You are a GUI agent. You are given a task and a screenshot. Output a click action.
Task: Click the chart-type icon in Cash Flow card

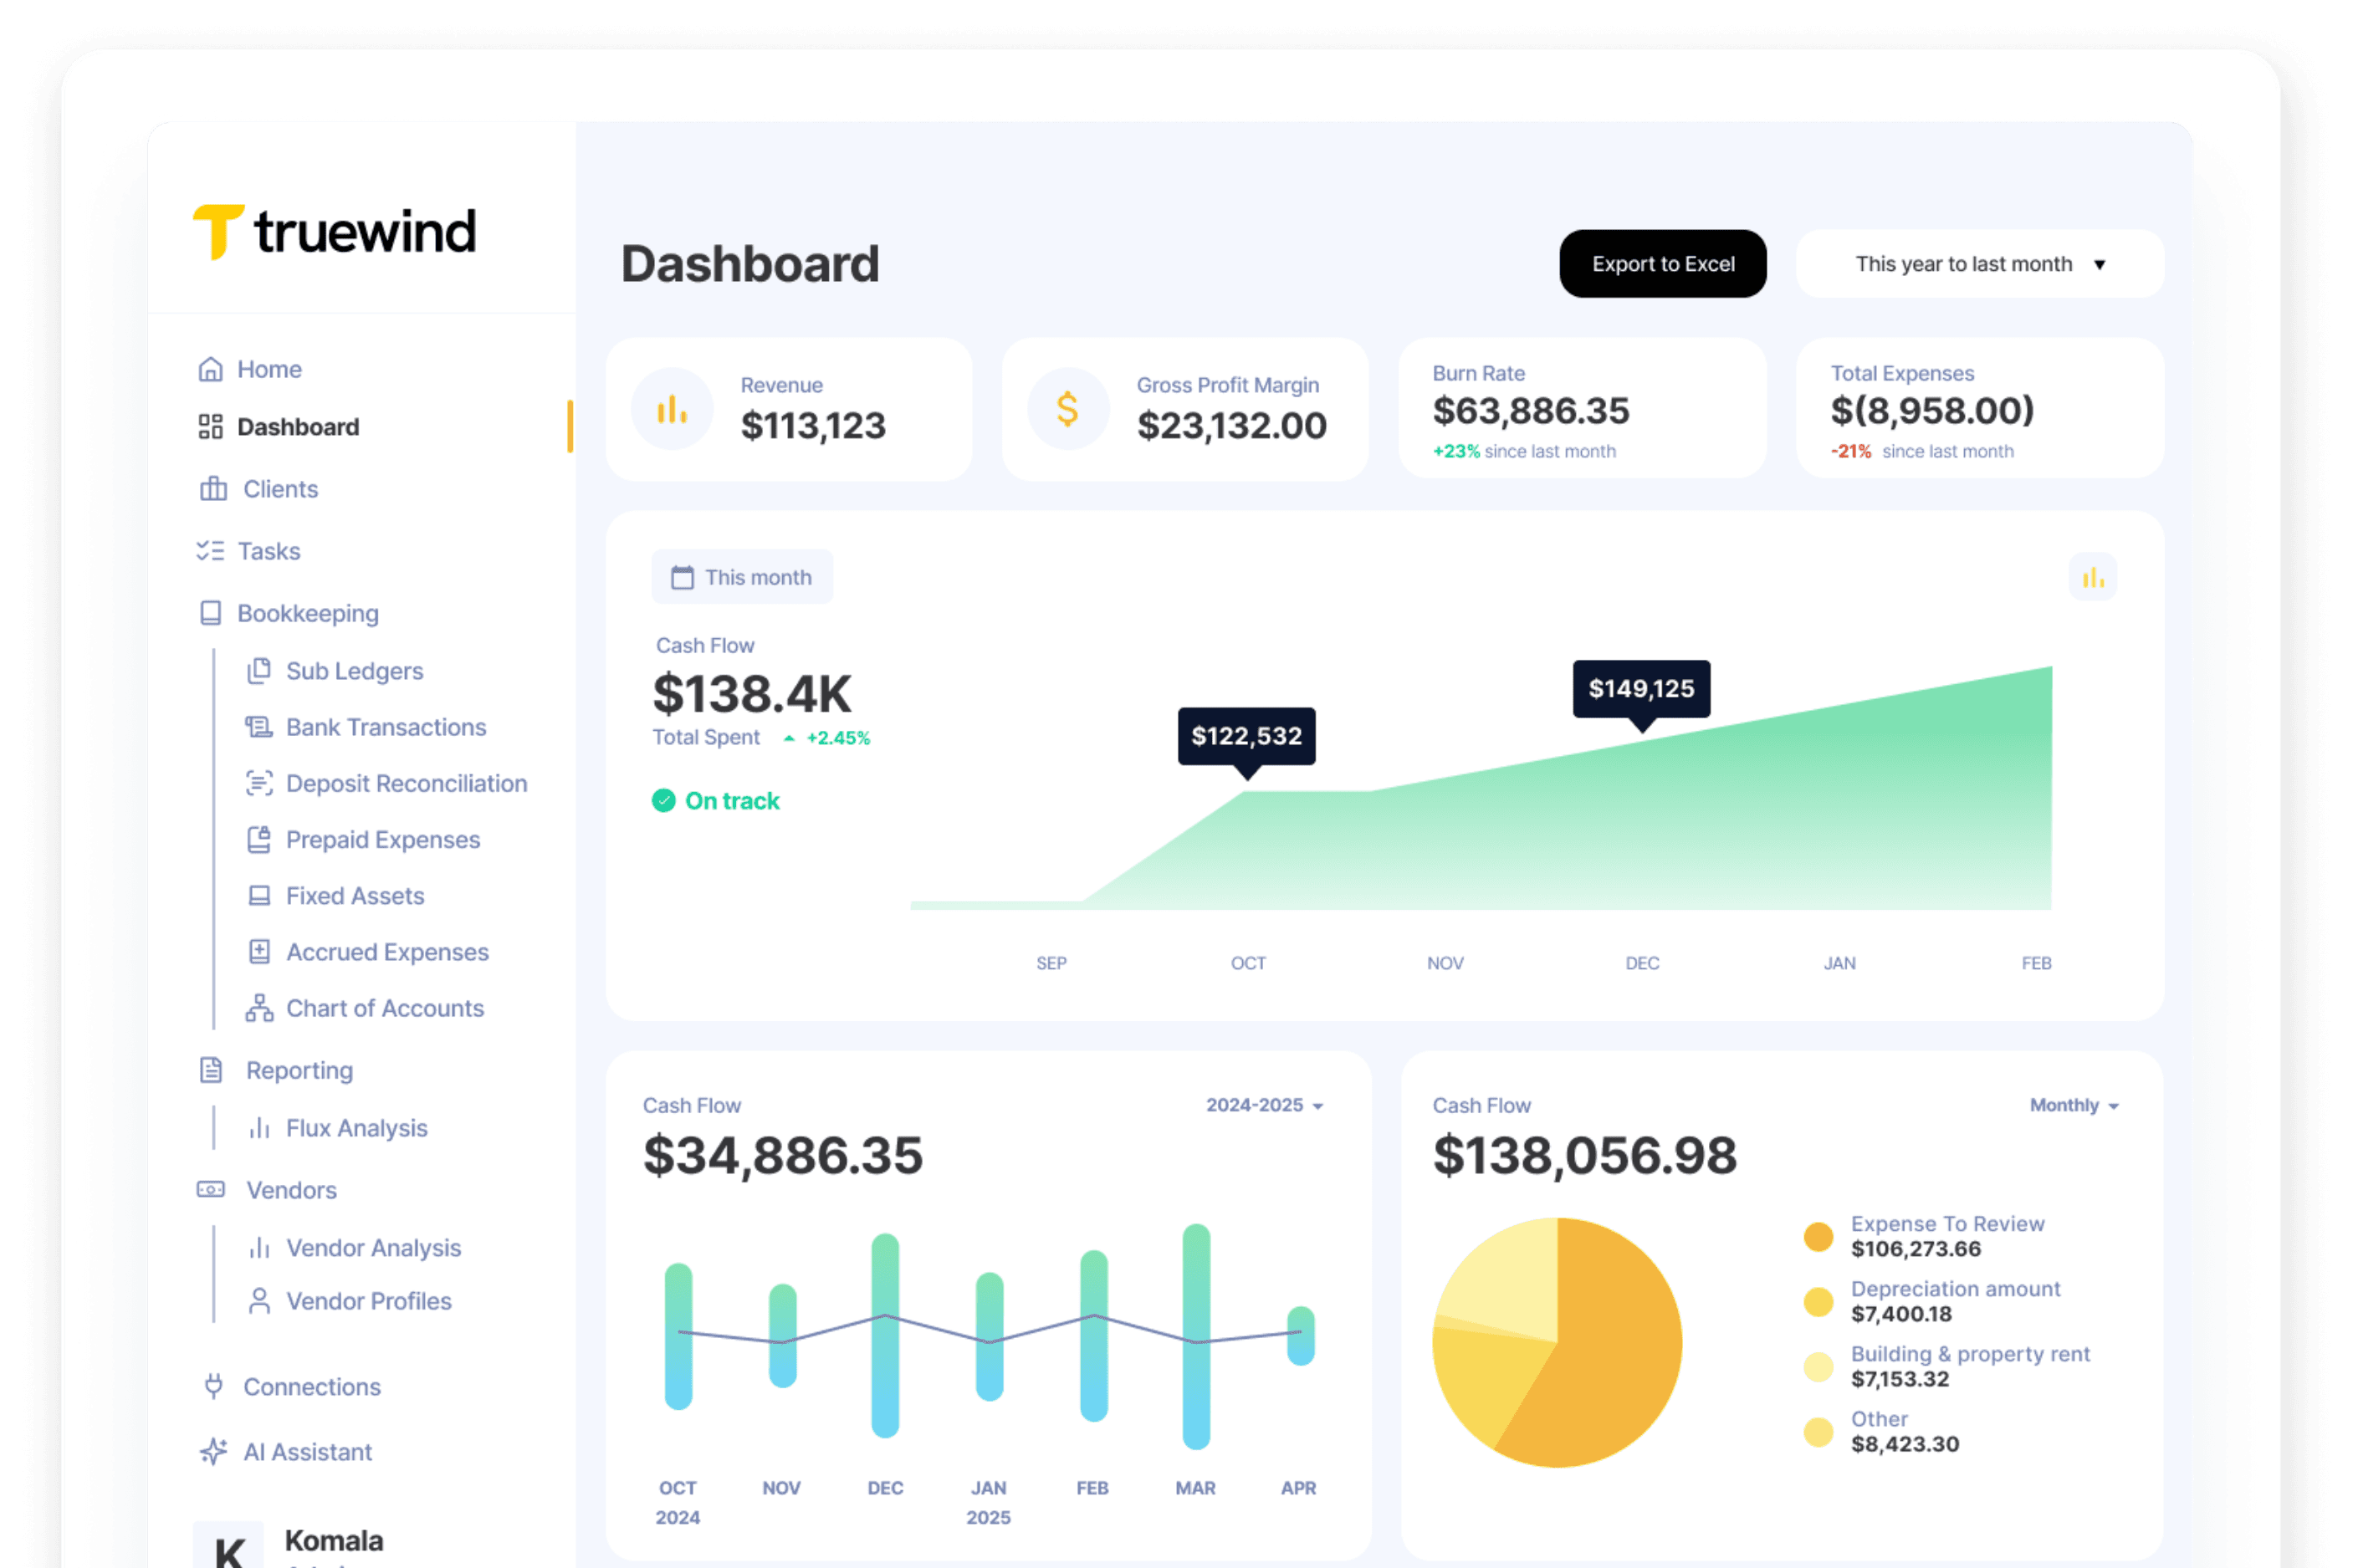(2091, 577)
